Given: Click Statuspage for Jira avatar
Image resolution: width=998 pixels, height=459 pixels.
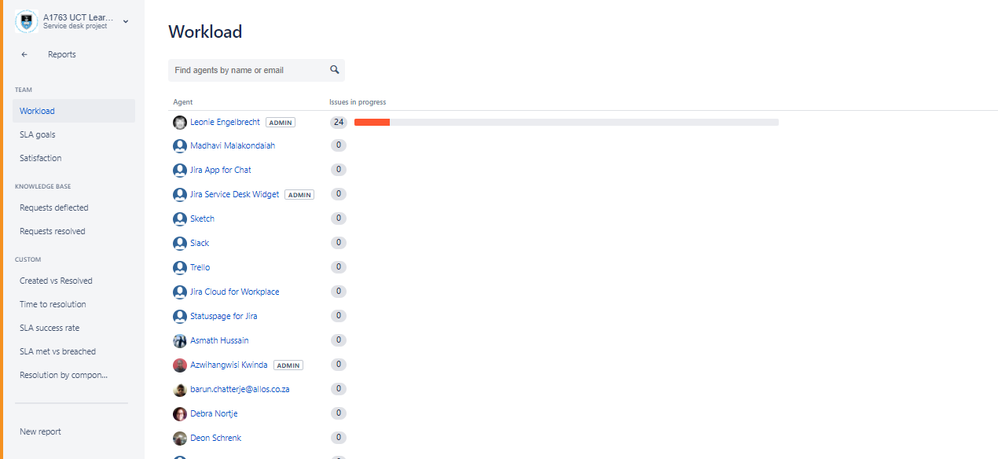Looking at the screenshot, I should tap(179, 316).
